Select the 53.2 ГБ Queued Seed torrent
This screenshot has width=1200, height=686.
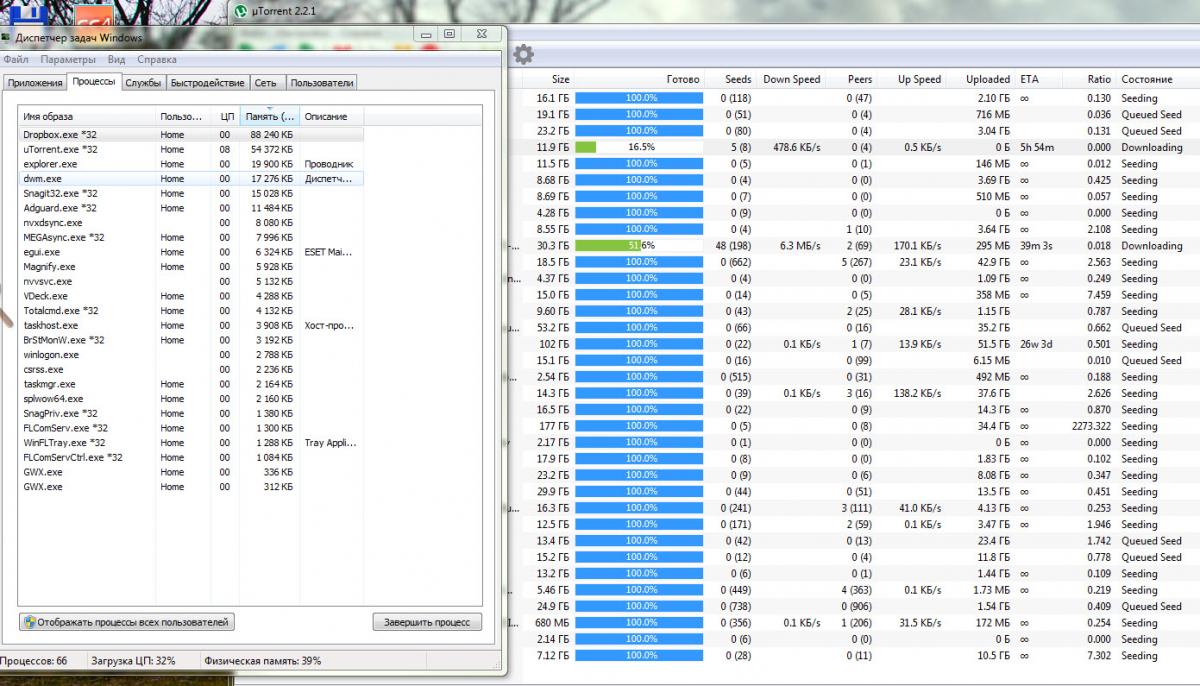pos(855,328)
